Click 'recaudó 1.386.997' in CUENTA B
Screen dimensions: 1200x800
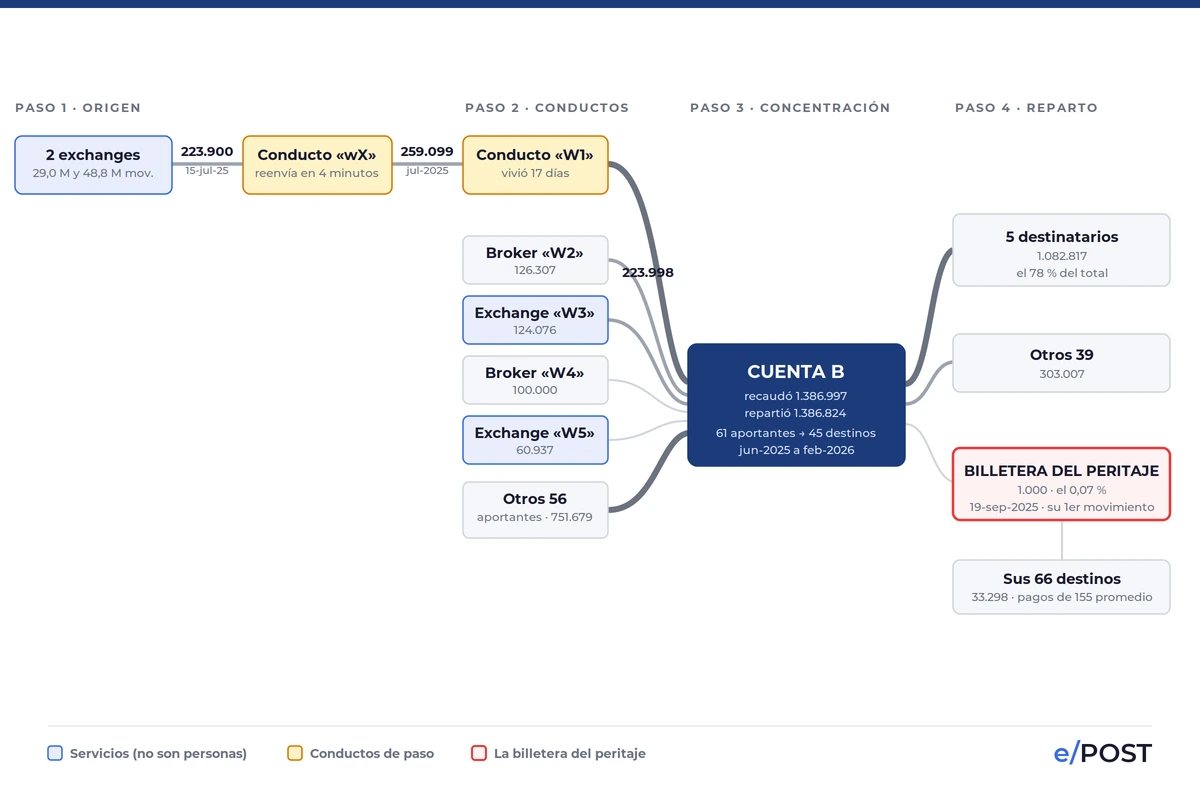click(x=796, y=397)
